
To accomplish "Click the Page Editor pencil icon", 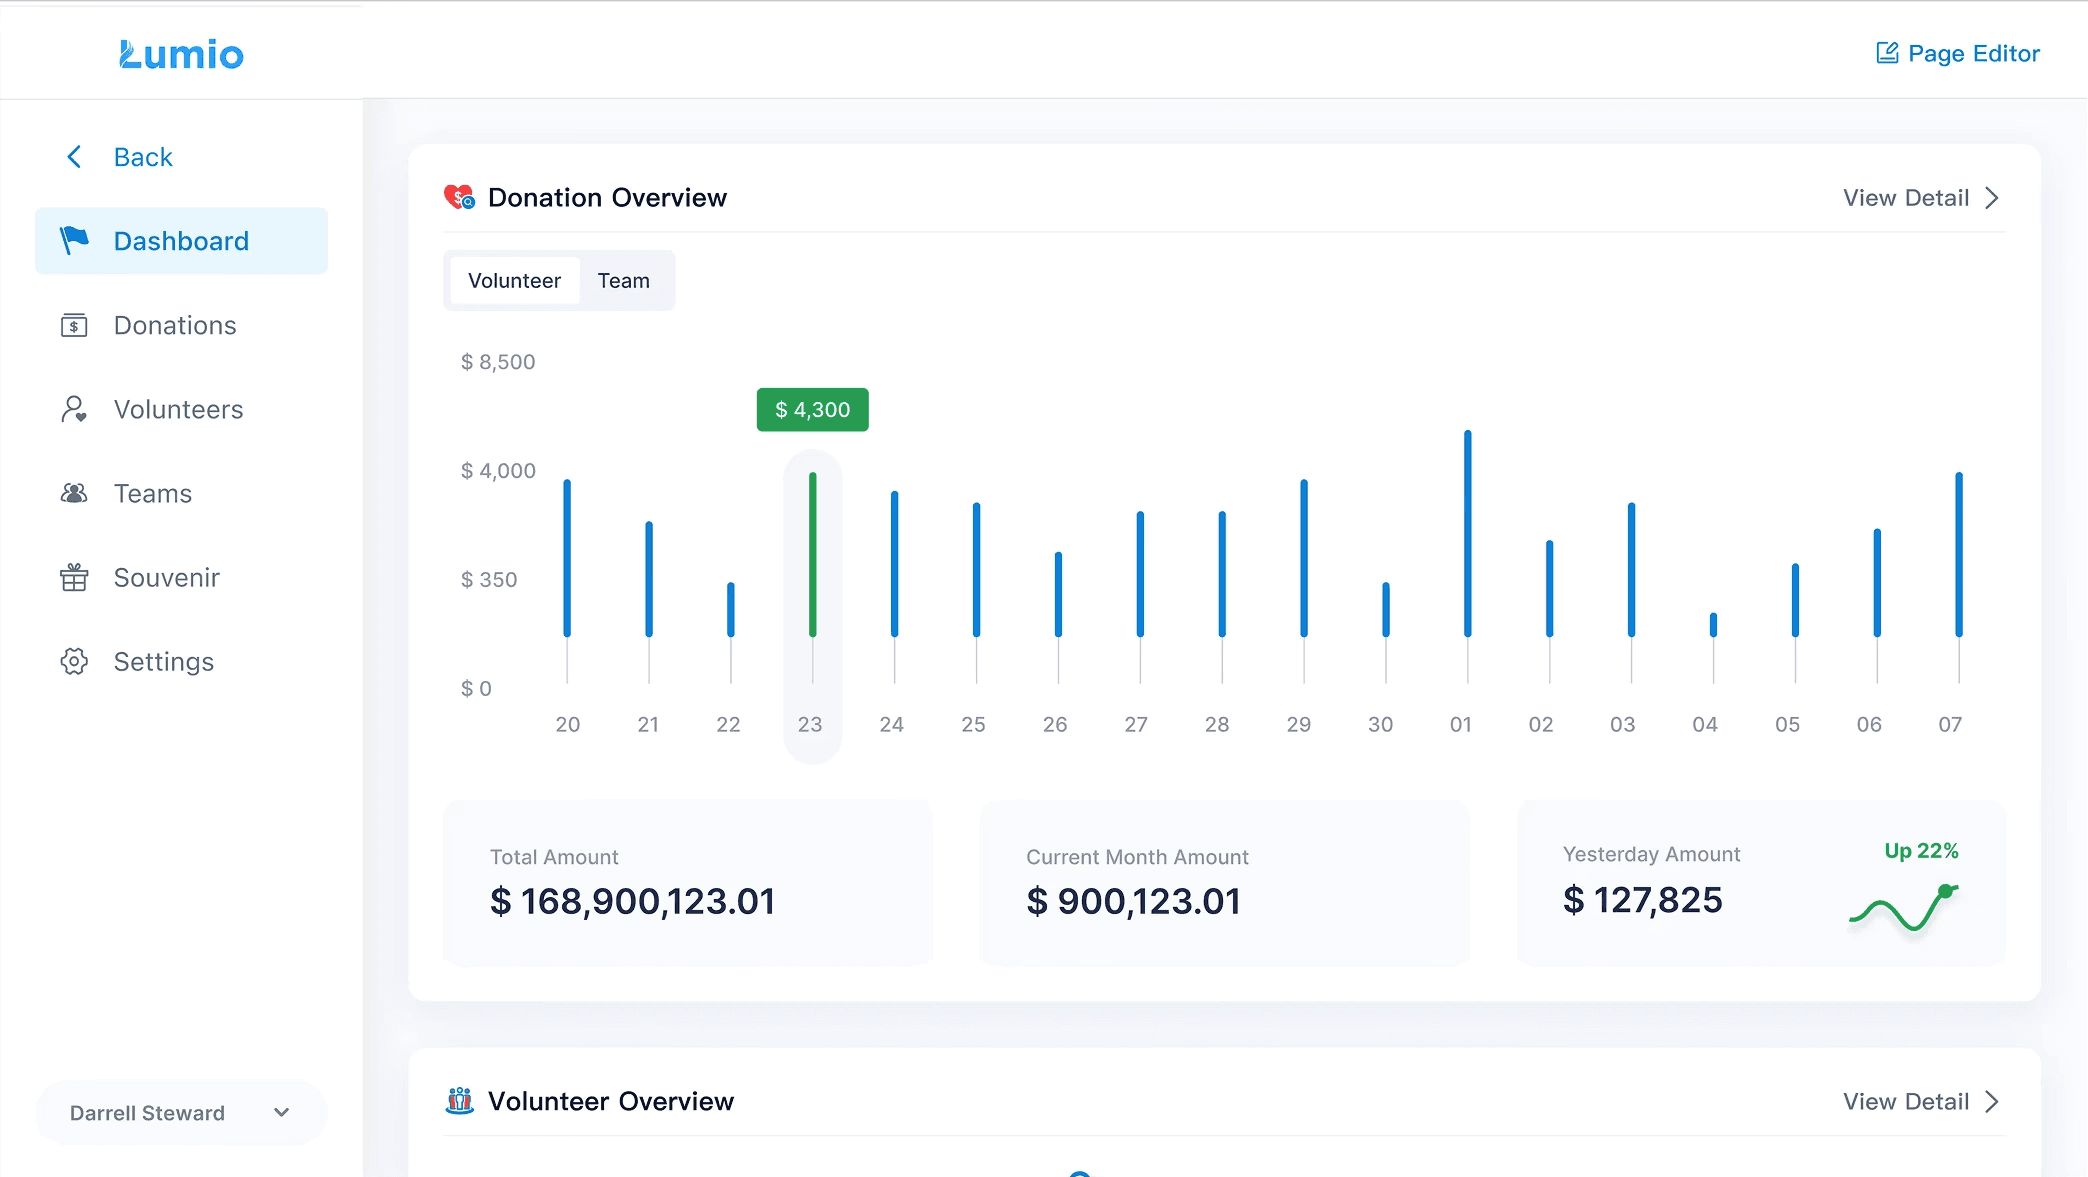I will (1887, 53).
